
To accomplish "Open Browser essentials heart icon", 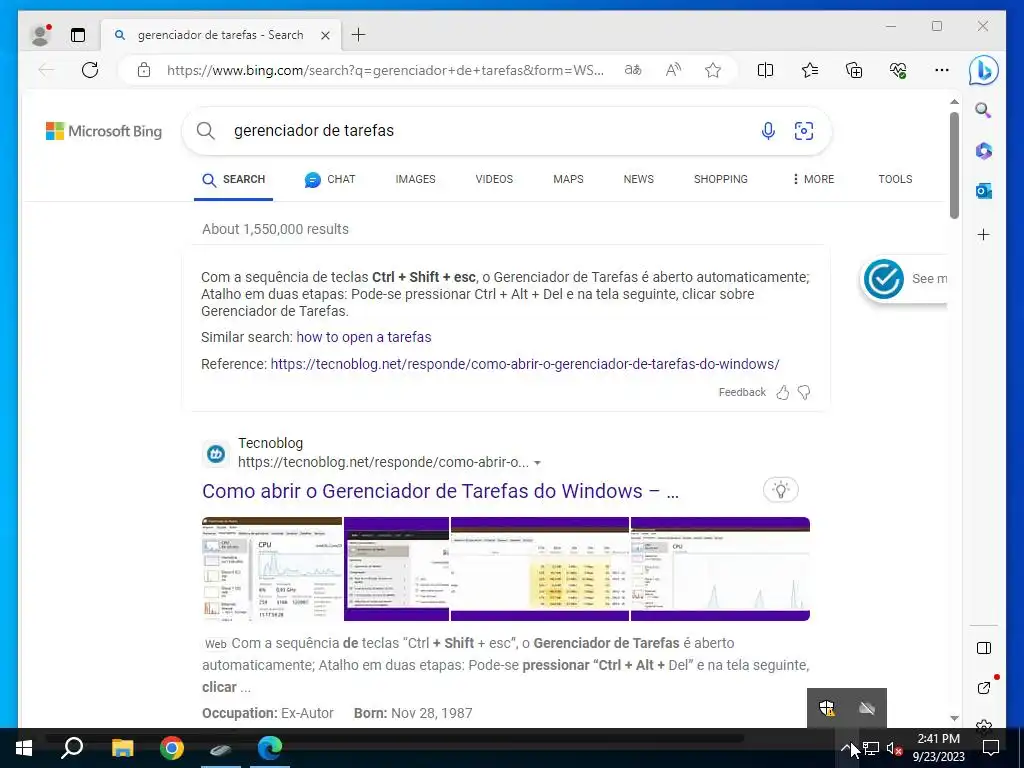I will pyautogui.click(x=898, y=70).
